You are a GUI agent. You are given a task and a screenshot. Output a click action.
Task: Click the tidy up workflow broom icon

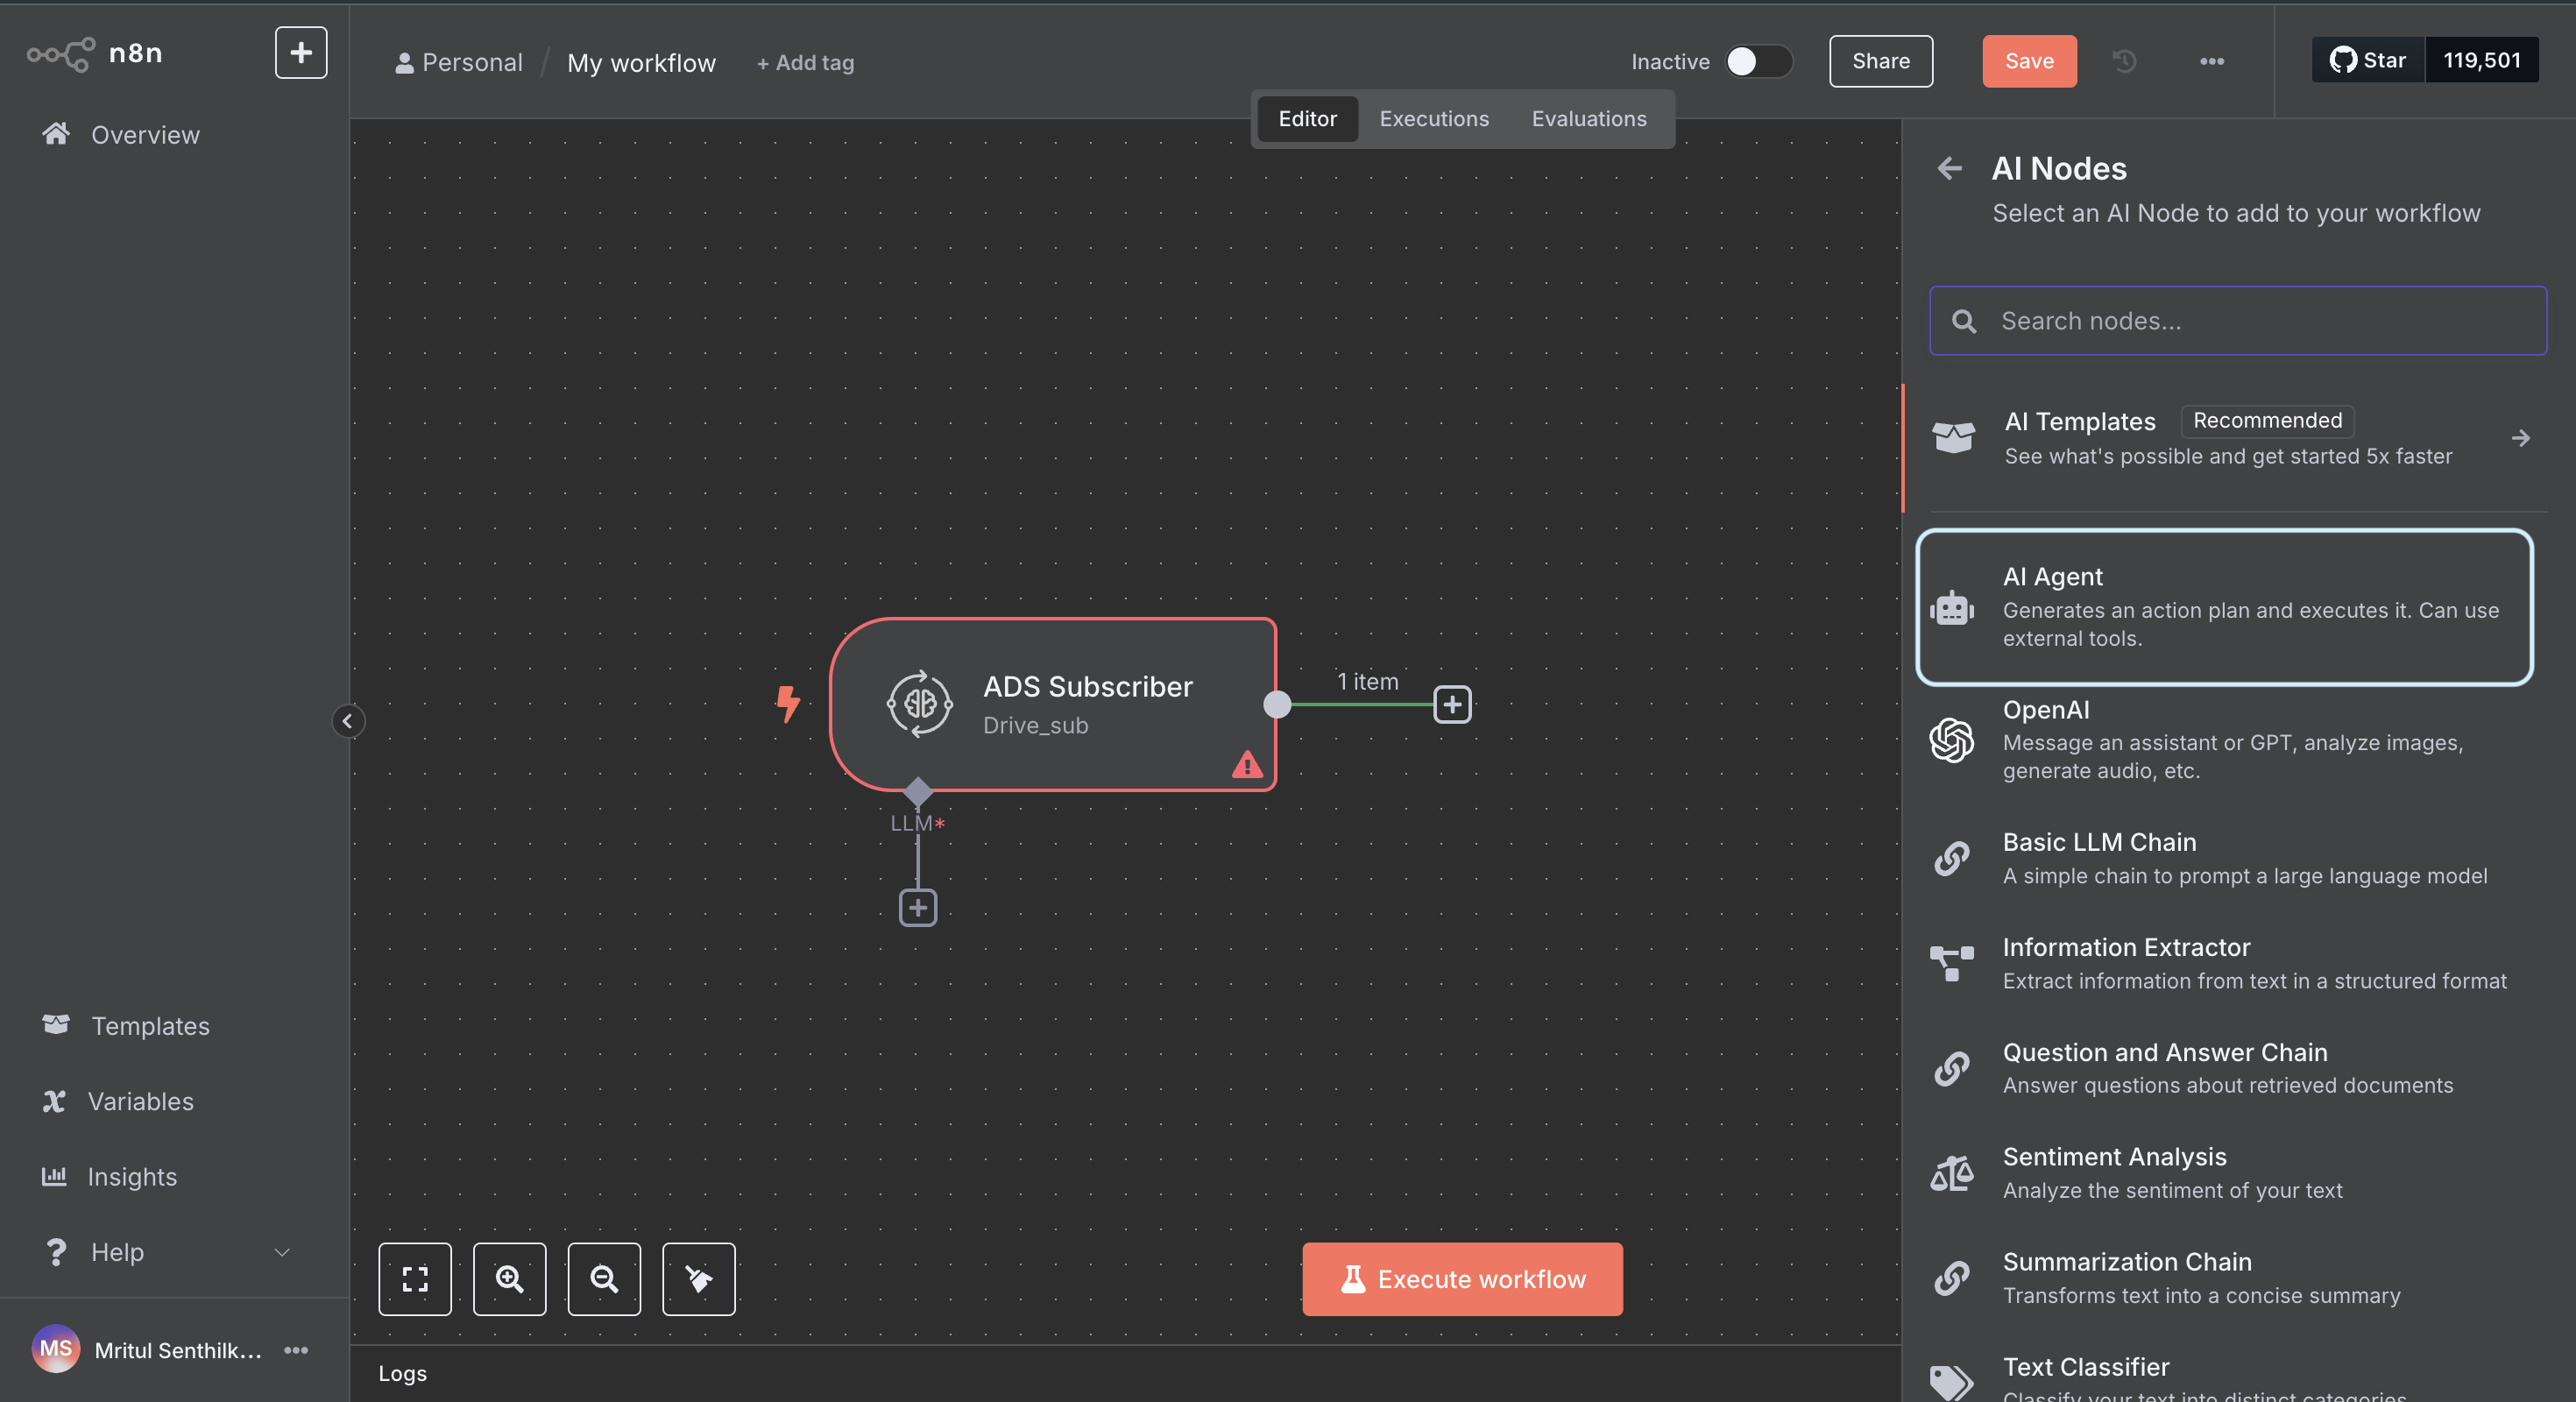pos(698,1278)
